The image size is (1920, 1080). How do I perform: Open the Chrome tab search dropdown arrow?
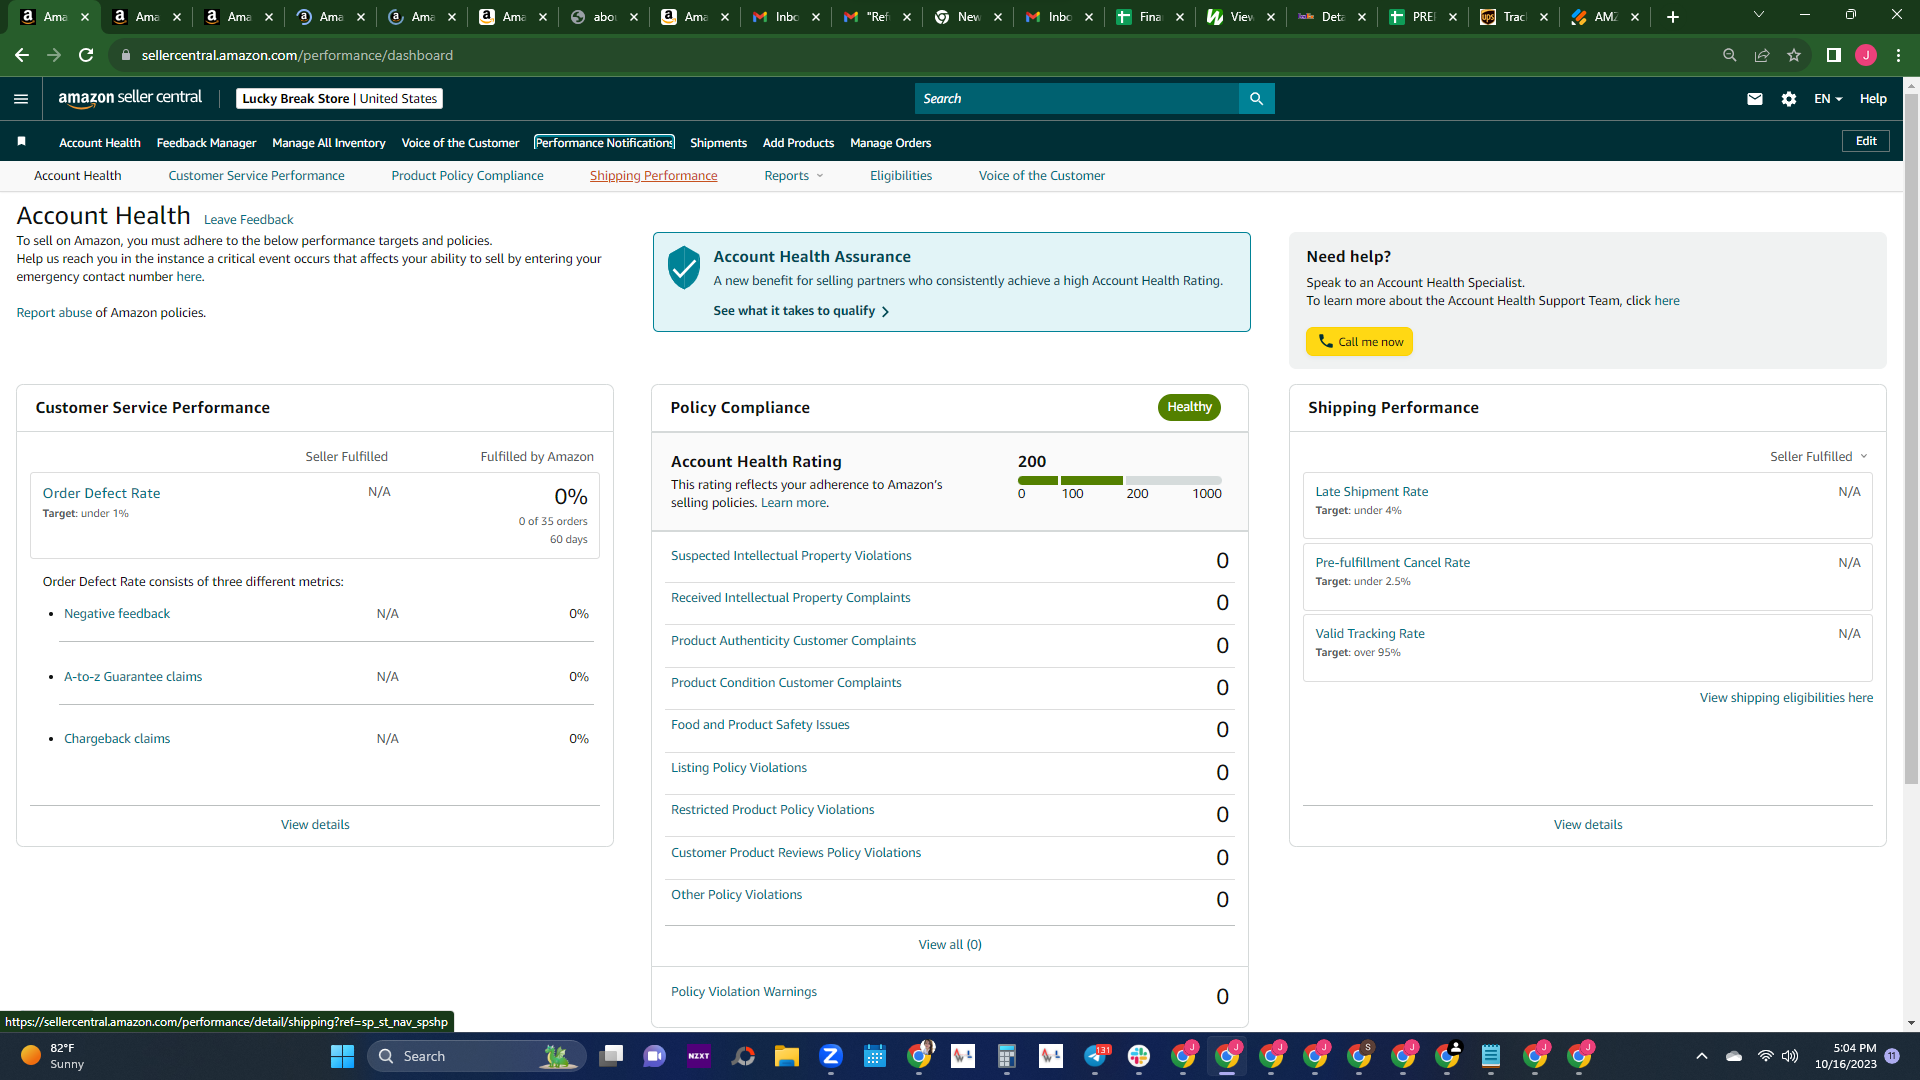coord(1759,15)
